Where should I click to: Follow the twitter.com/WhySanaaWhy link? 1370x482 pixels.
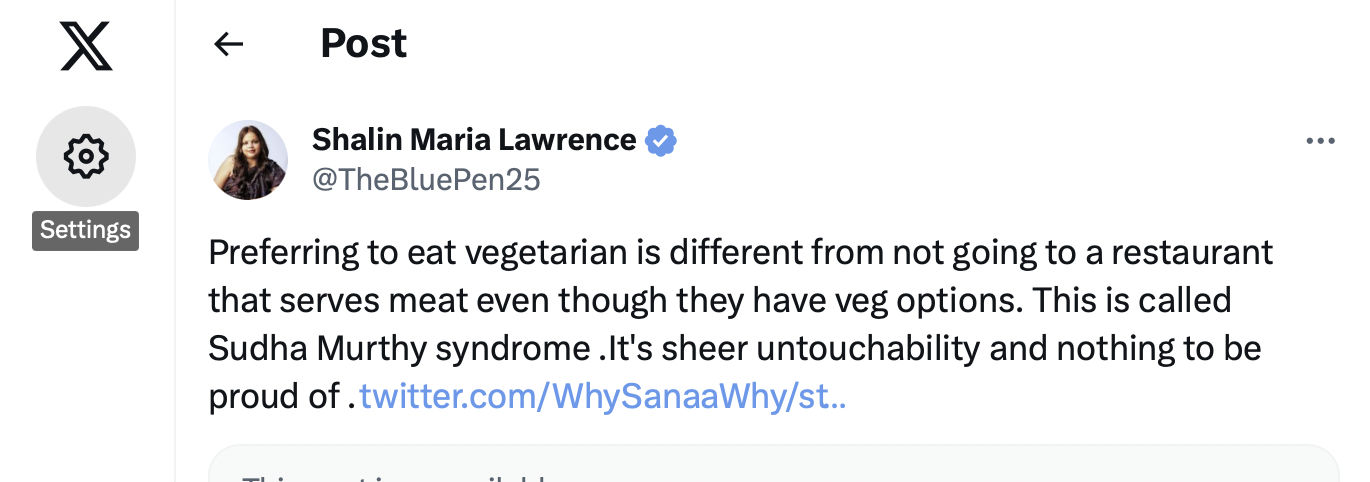click(x=603, y=397)
